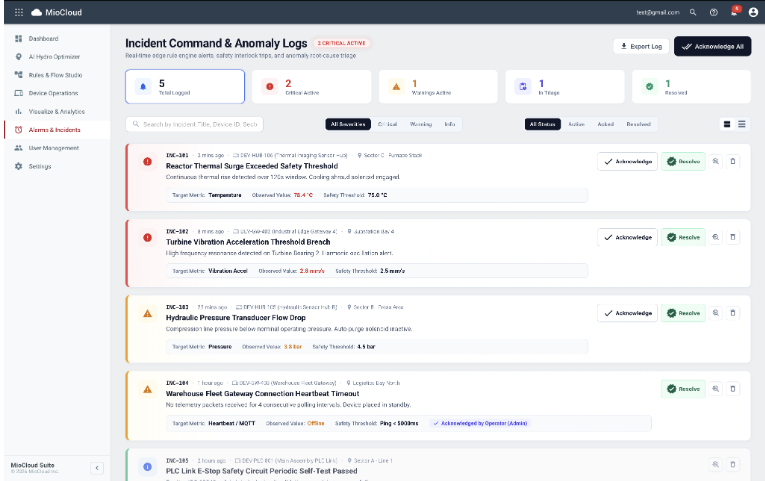
Task: Resolve the Hydraulic Pressure Flow Drop incident
Action: (683, 313)
